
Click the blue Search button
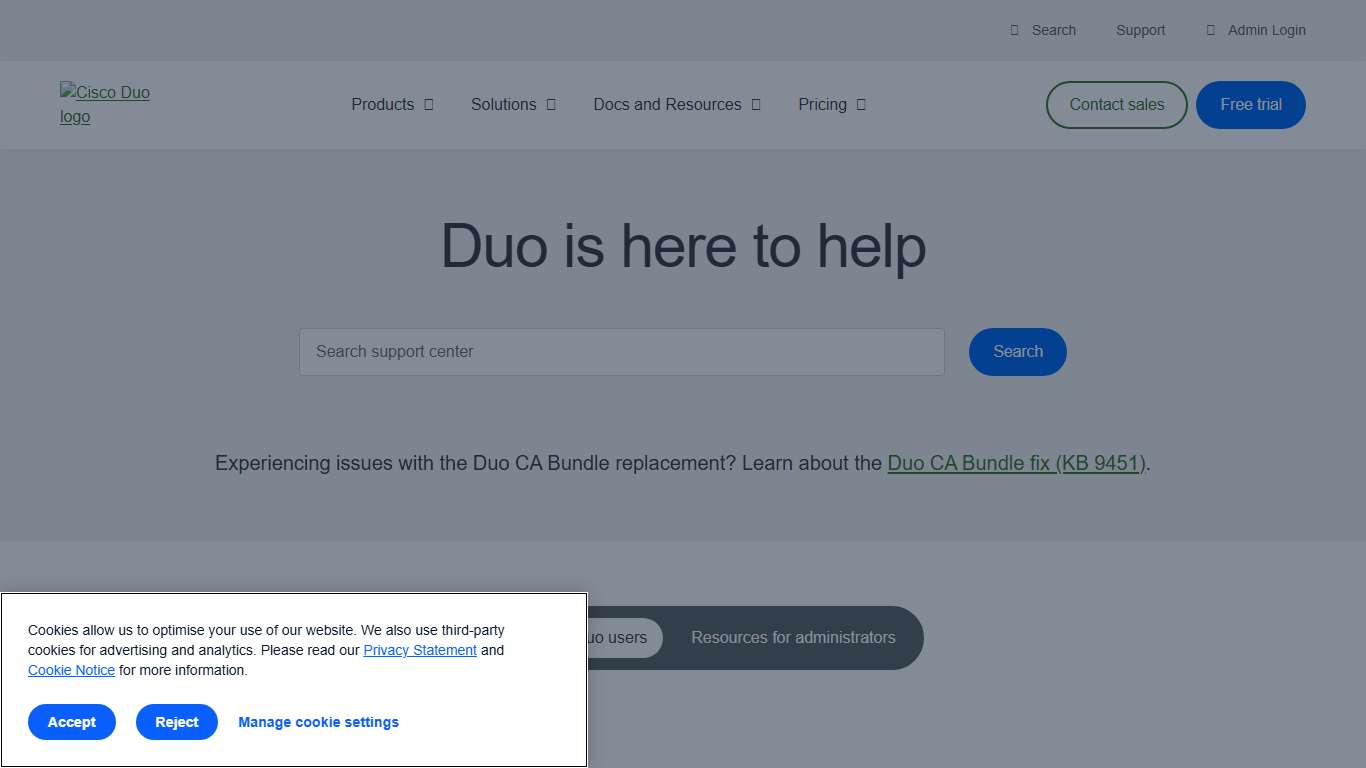[1017, 352]
